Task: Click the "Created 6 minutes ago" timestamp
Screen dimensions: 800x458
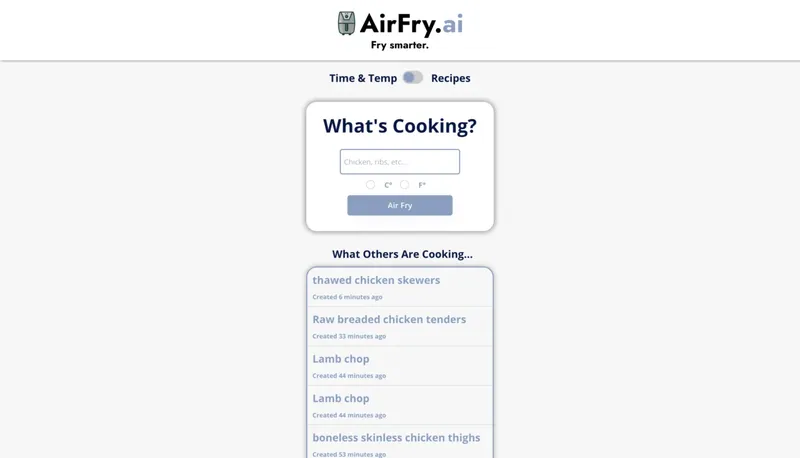Action: tap(347, 297)
